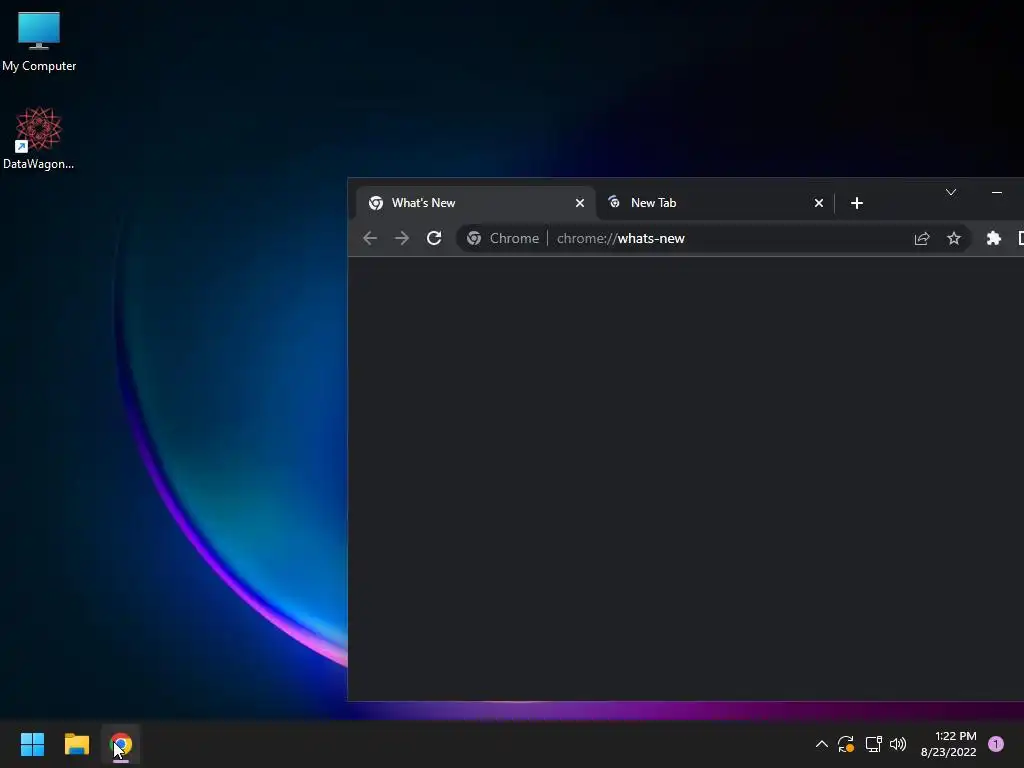This screenshot has width=1024, height=768.
Task: Open My Computer desktop icon
Action: tap(39, 42)
